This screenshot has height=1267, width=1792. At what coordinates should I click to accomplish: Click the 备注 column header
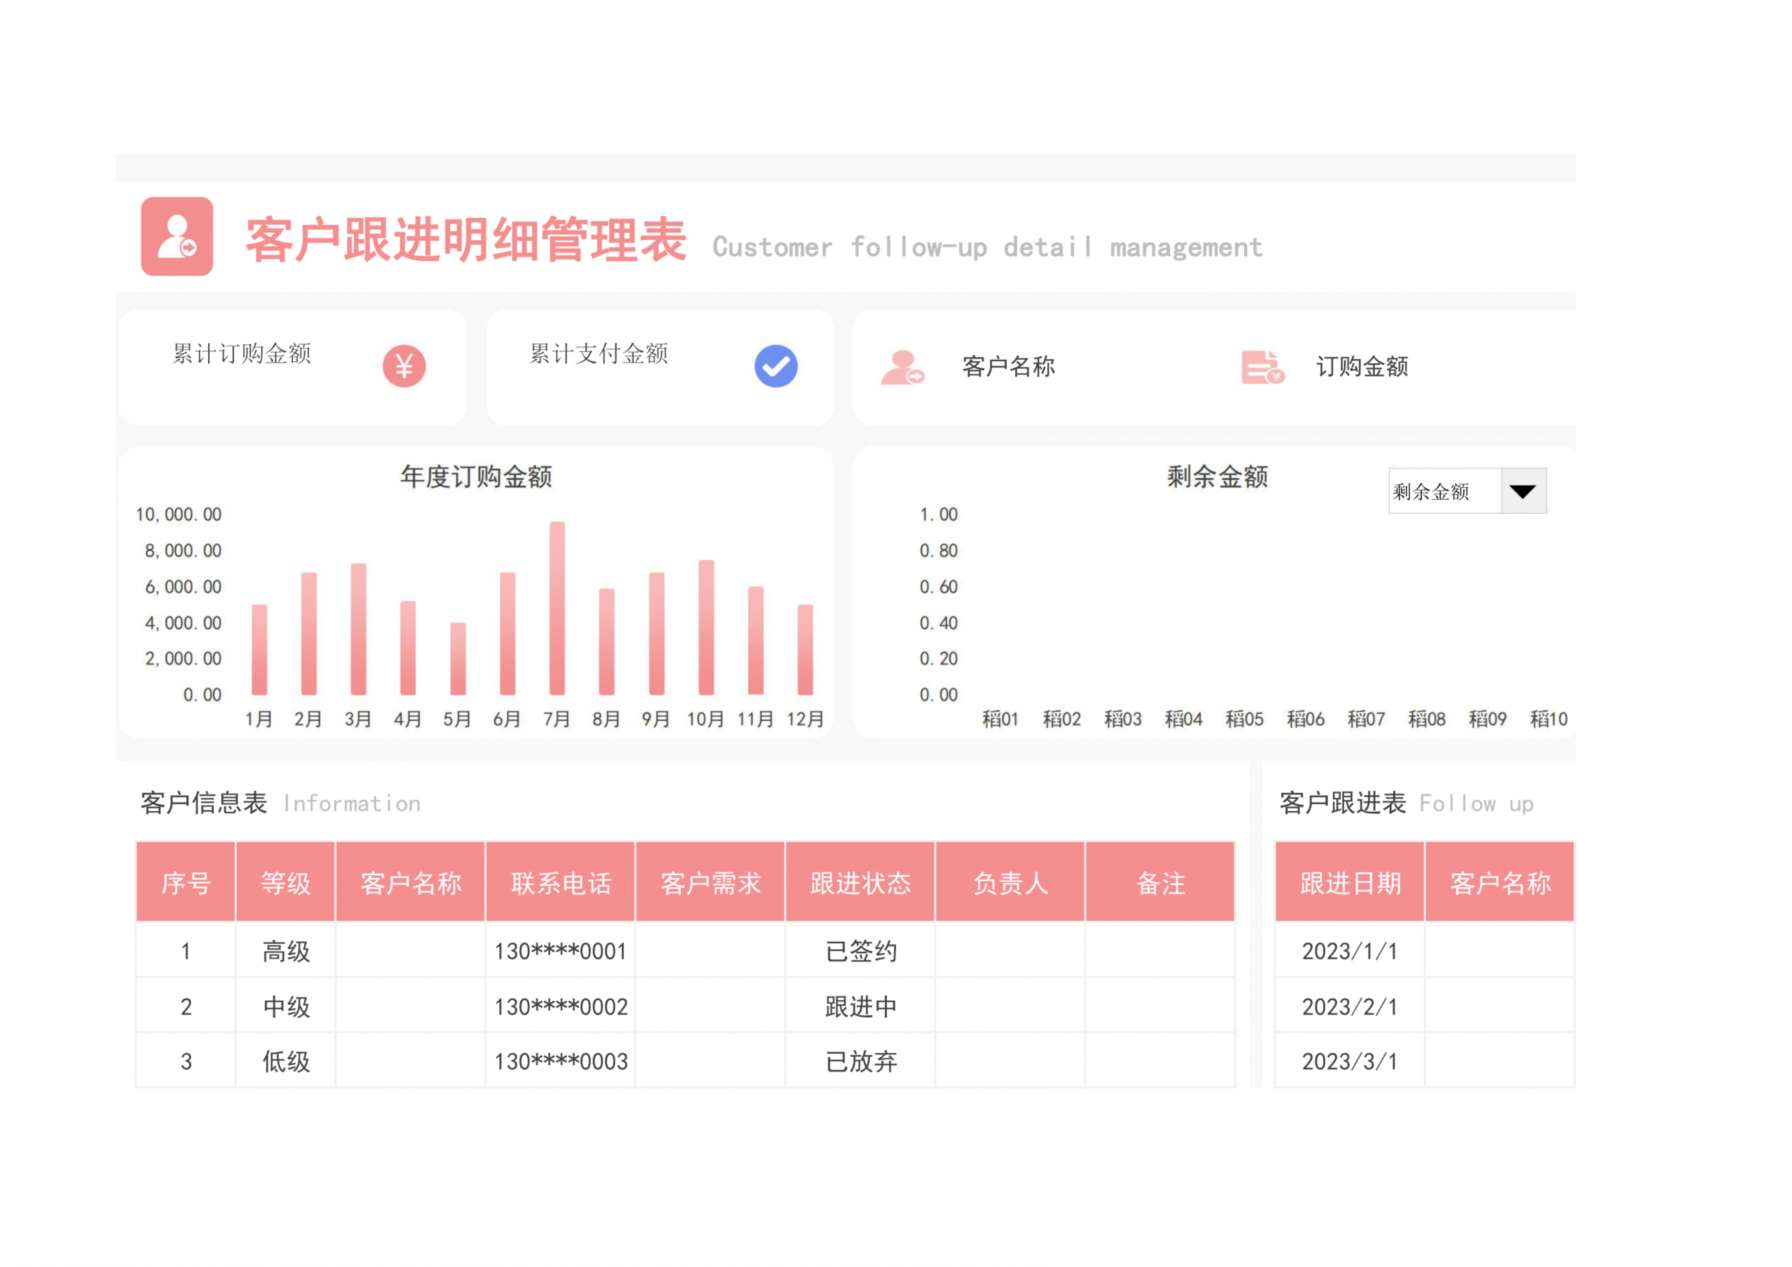[x=1161, y=882]
